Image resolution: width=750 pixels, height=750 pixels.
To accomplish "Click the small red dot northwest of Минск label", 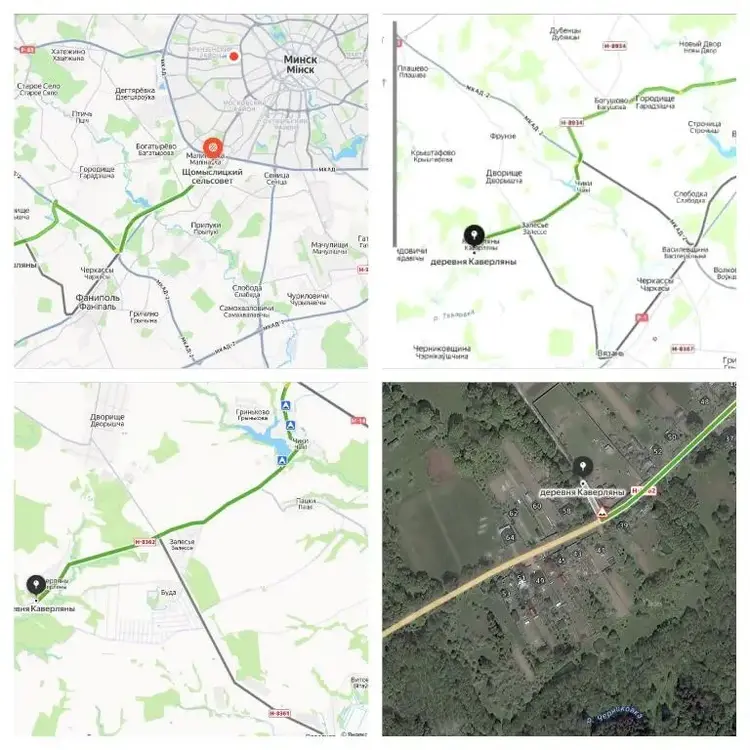I will coord(234,56).
